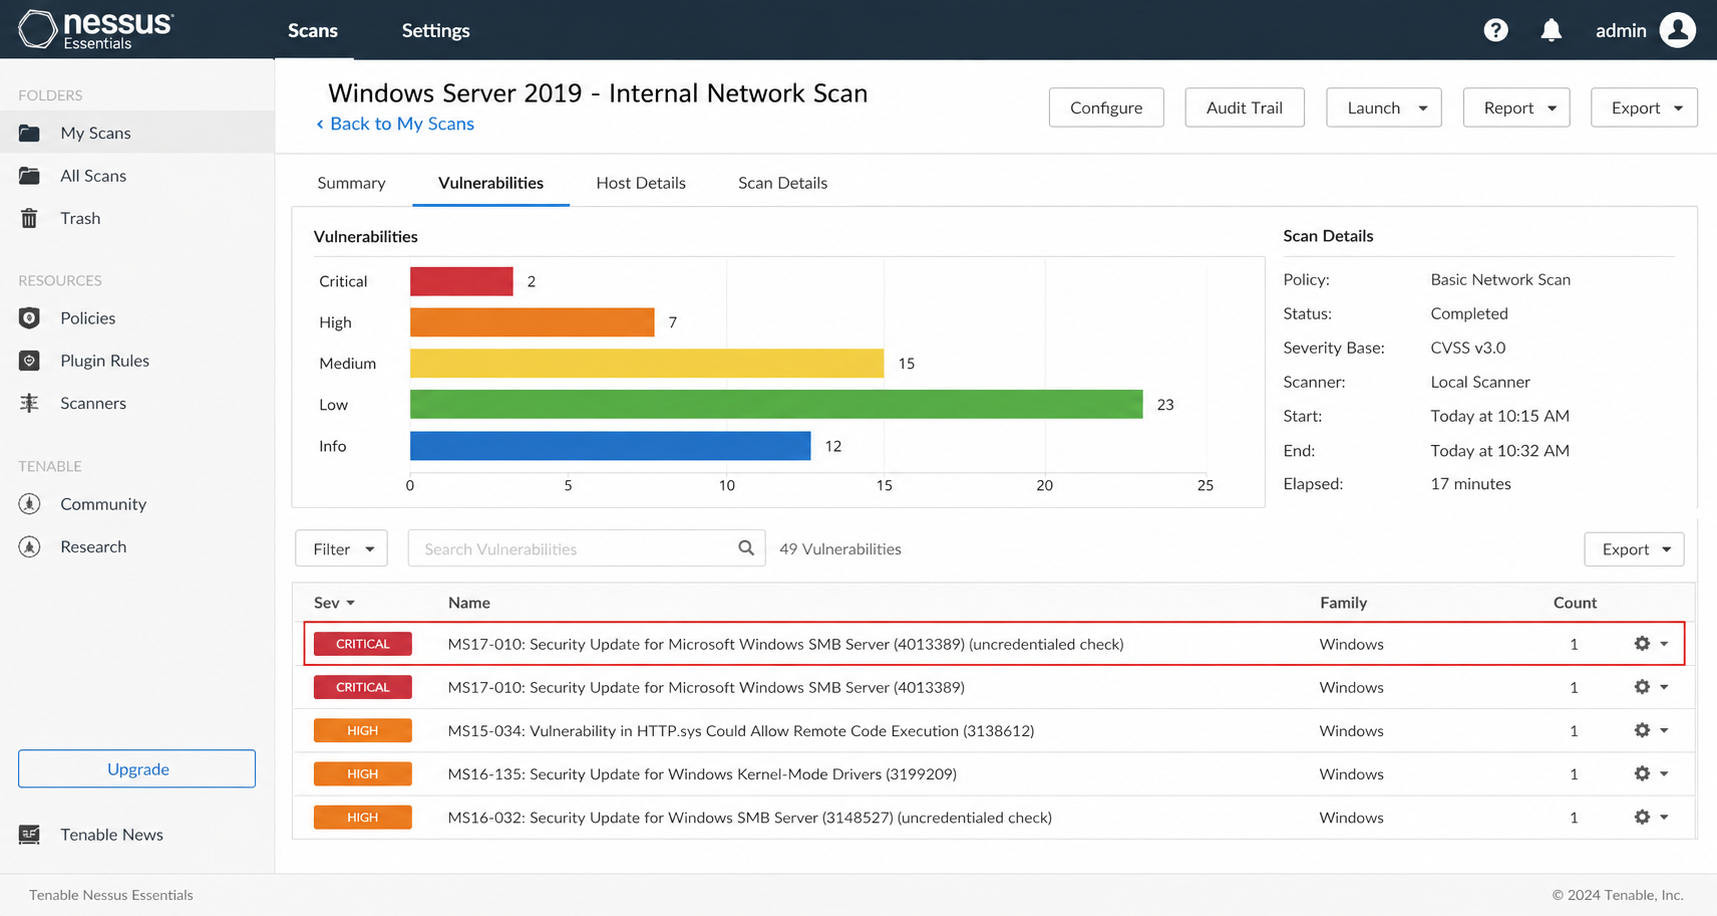
Task: Open the Settings top menu
Action: [x=436, y=30]
